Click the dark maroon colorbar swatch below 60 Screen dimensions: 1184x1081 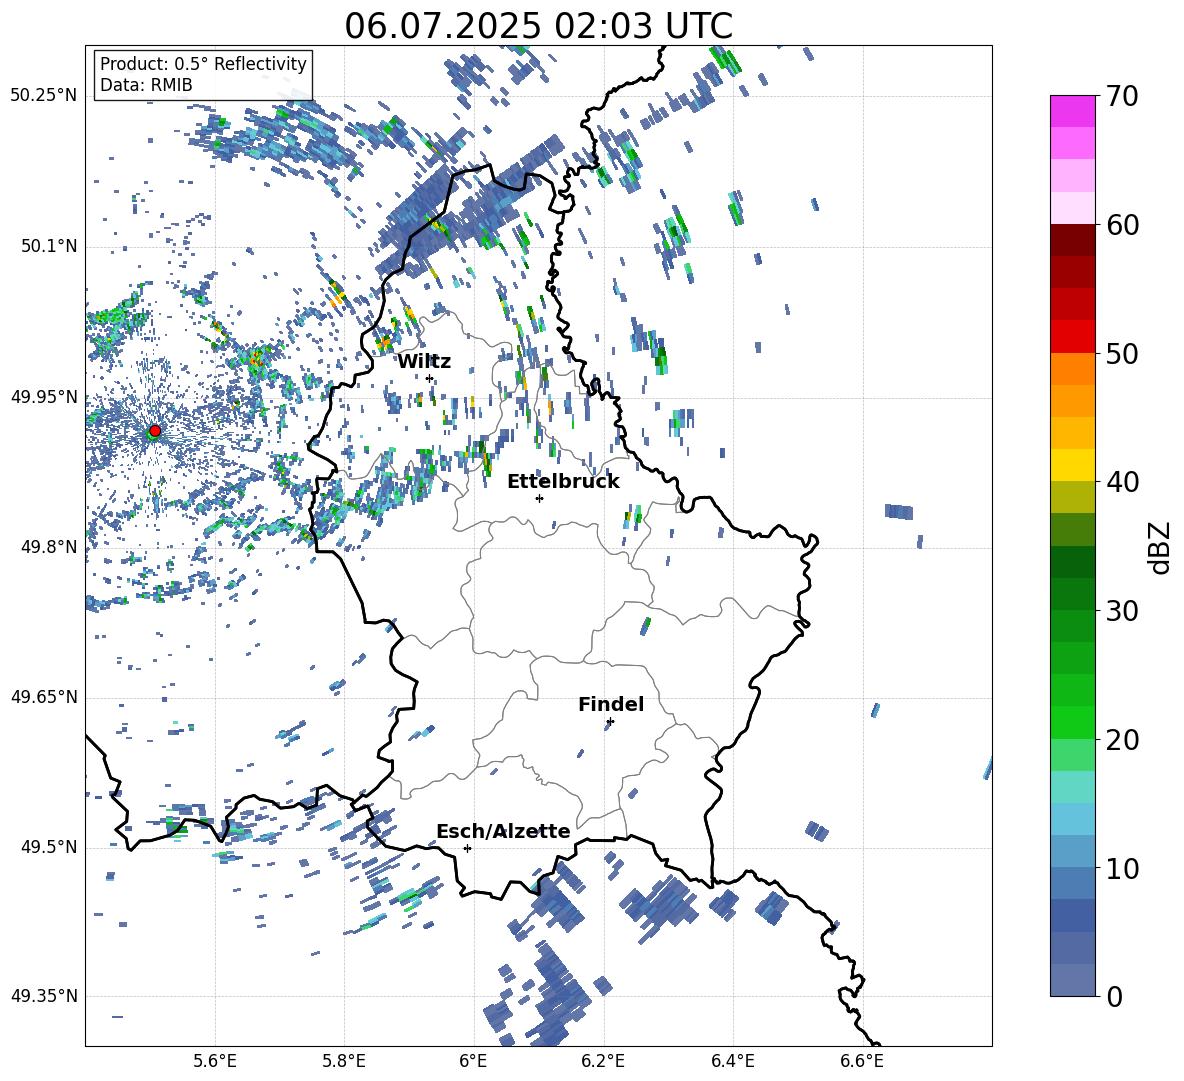click(x=1072, y=240)
